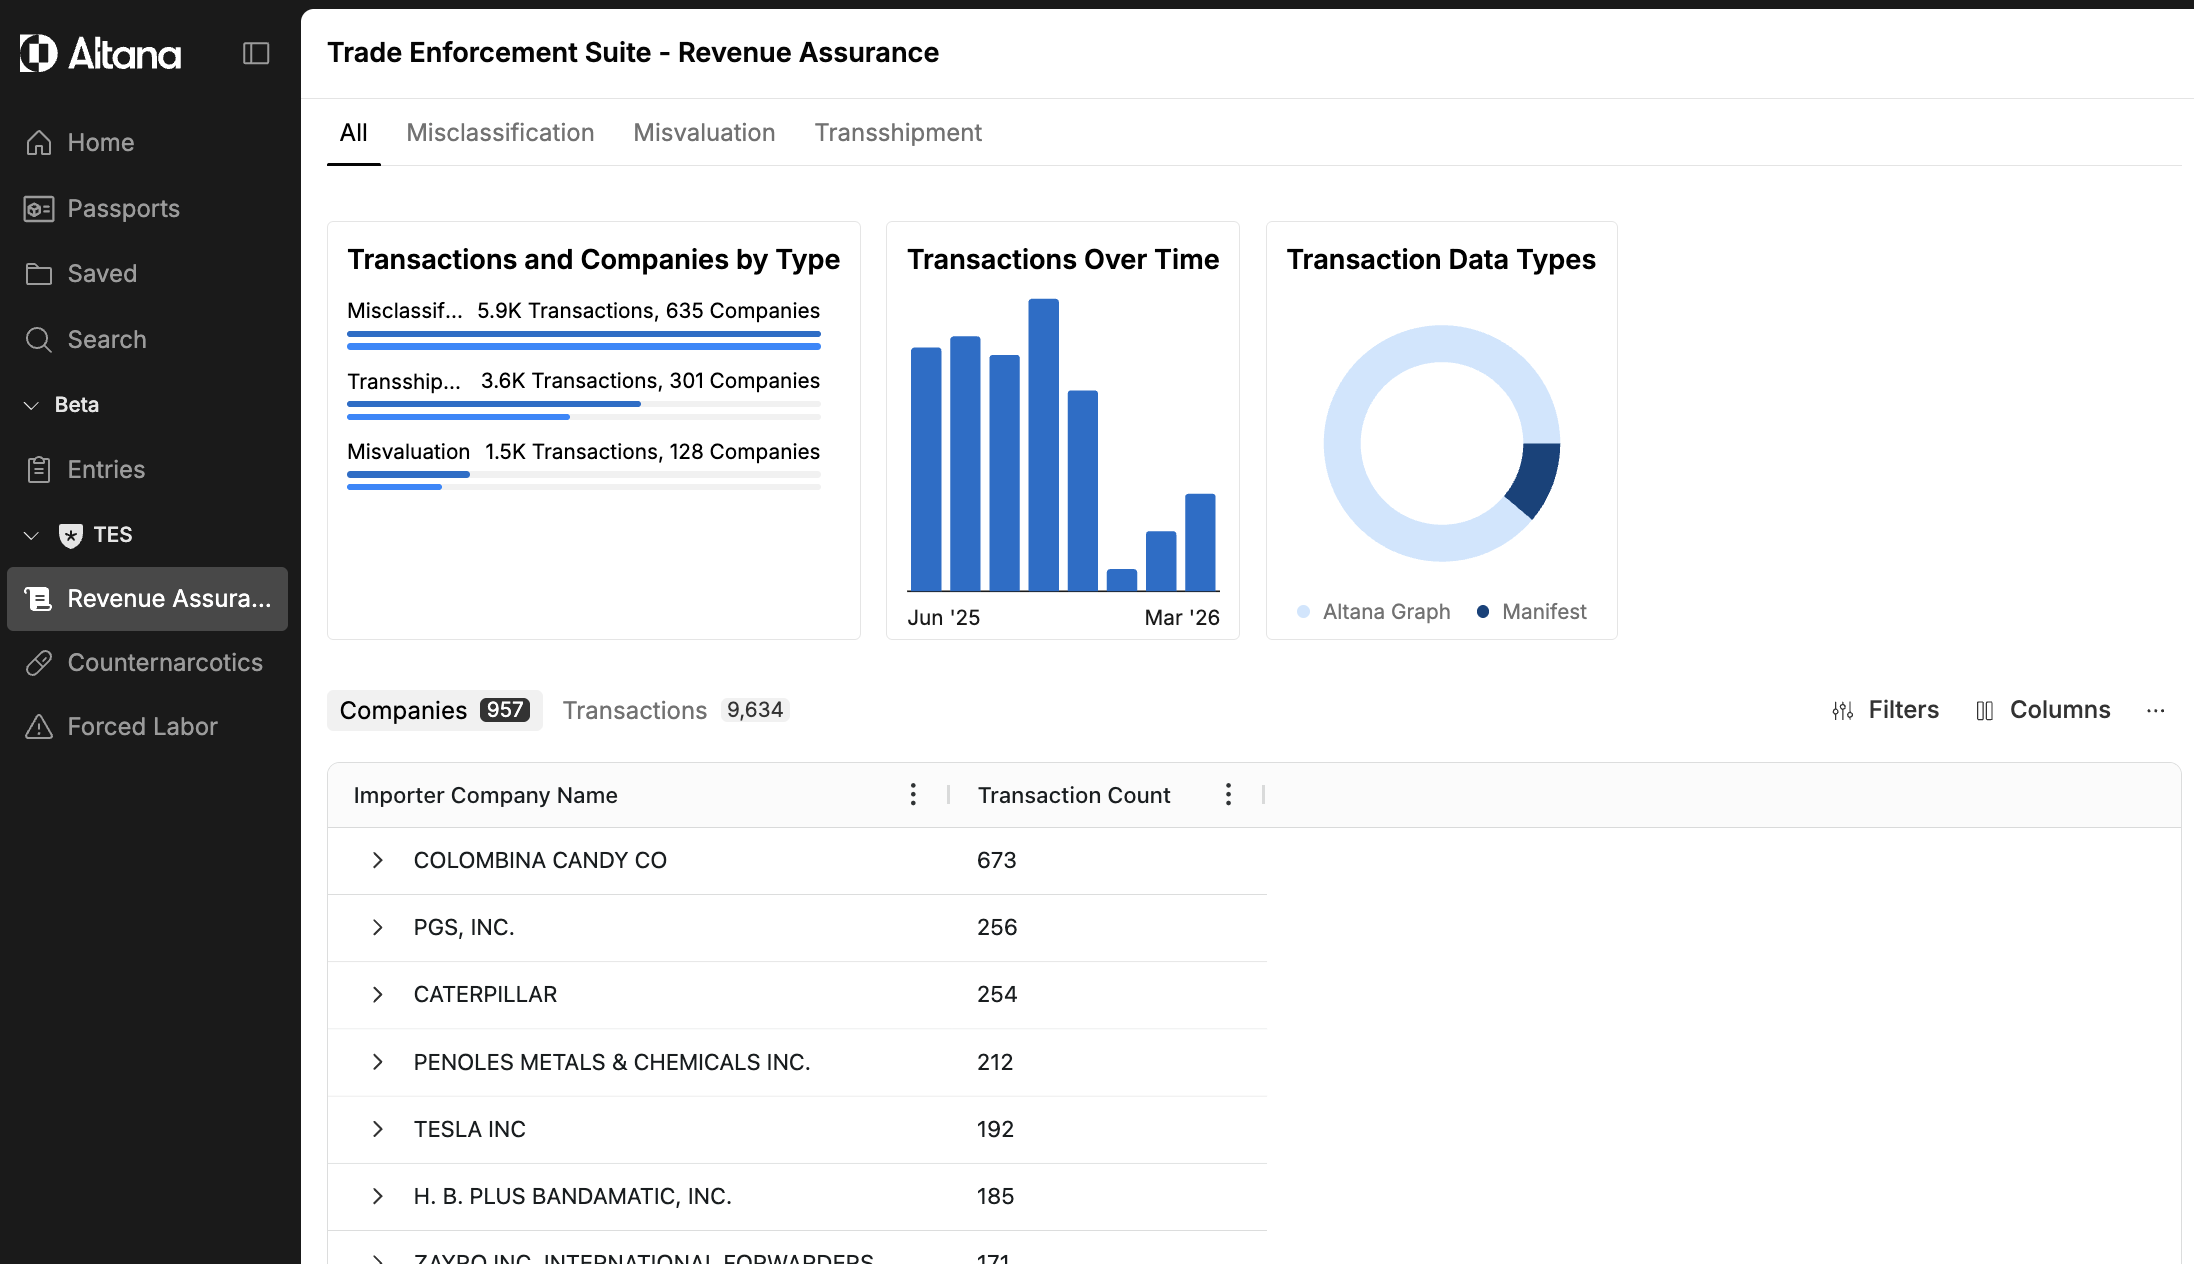Click '3.6K Transactions, 301 Companies' text
Image resolution: width=2194 pixels, height=1264 pixels.
650,381
